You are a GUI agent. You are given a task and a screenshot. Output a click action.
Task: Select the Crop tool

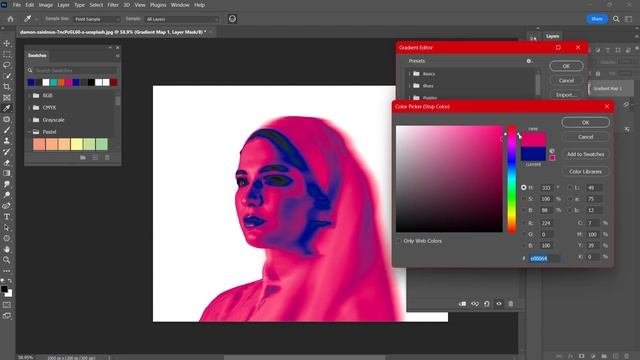pyautogui.click(x=7, y=87)
